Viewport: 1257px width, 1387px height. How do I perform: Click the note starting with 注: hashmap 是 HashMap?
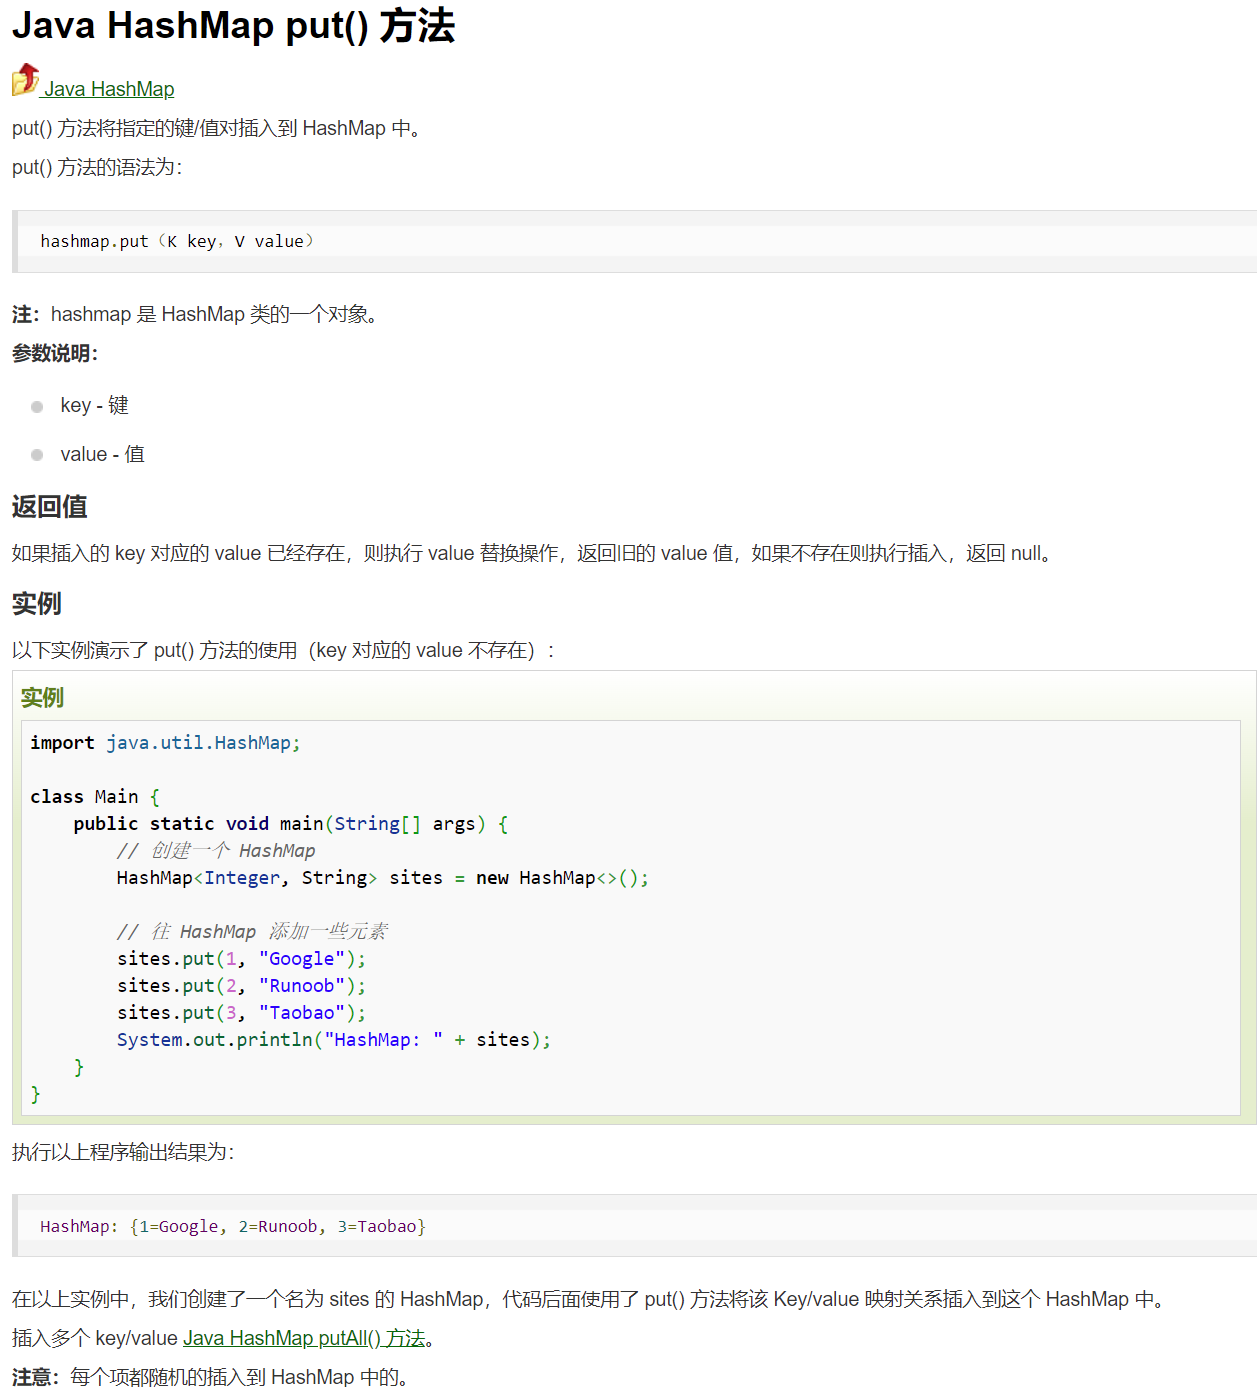[x=196, y=314]
